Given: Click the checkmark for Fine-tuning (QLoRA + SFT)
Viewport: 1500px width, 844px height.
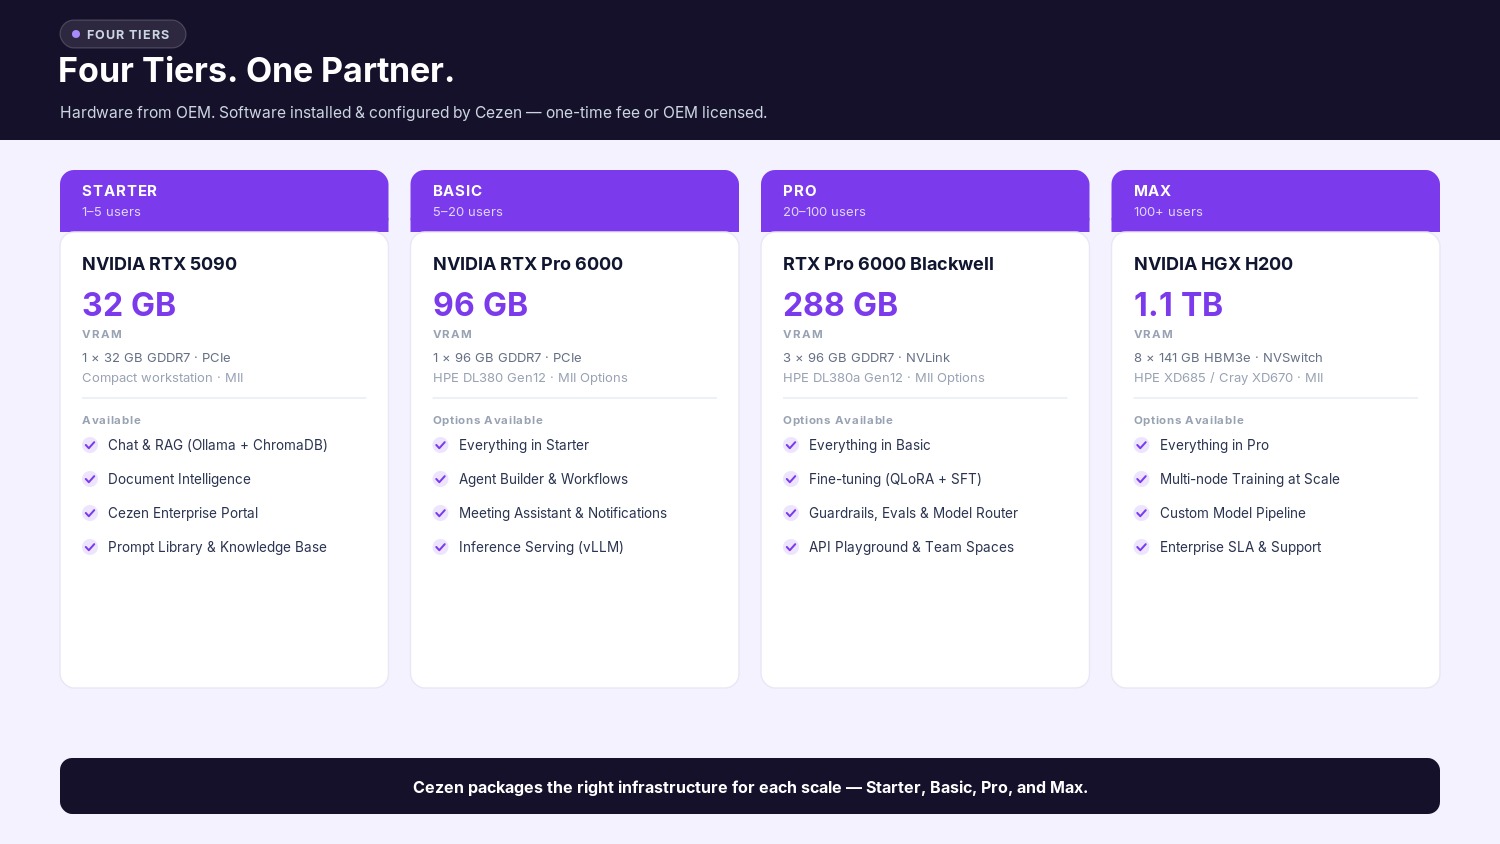Looking at the screenshot, I should point(791,479).
